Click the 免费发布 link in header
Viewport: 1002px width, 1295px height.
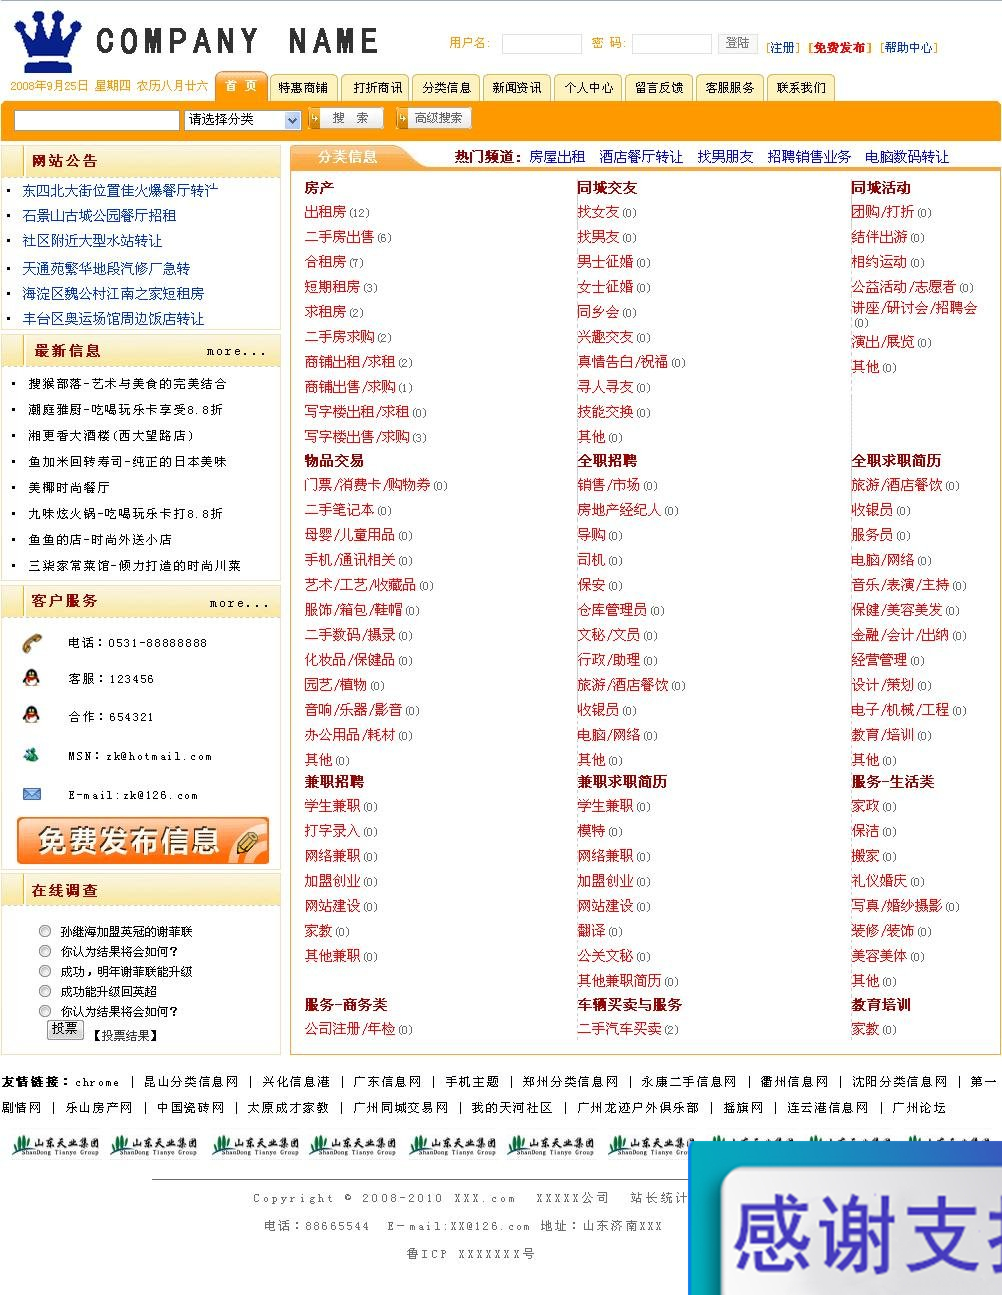(839, 47)
